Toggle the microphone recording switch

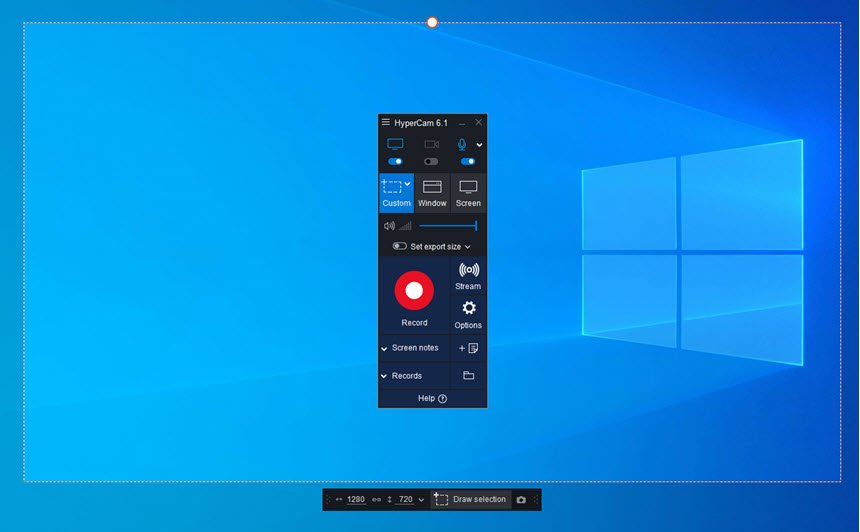click(468, 161)
